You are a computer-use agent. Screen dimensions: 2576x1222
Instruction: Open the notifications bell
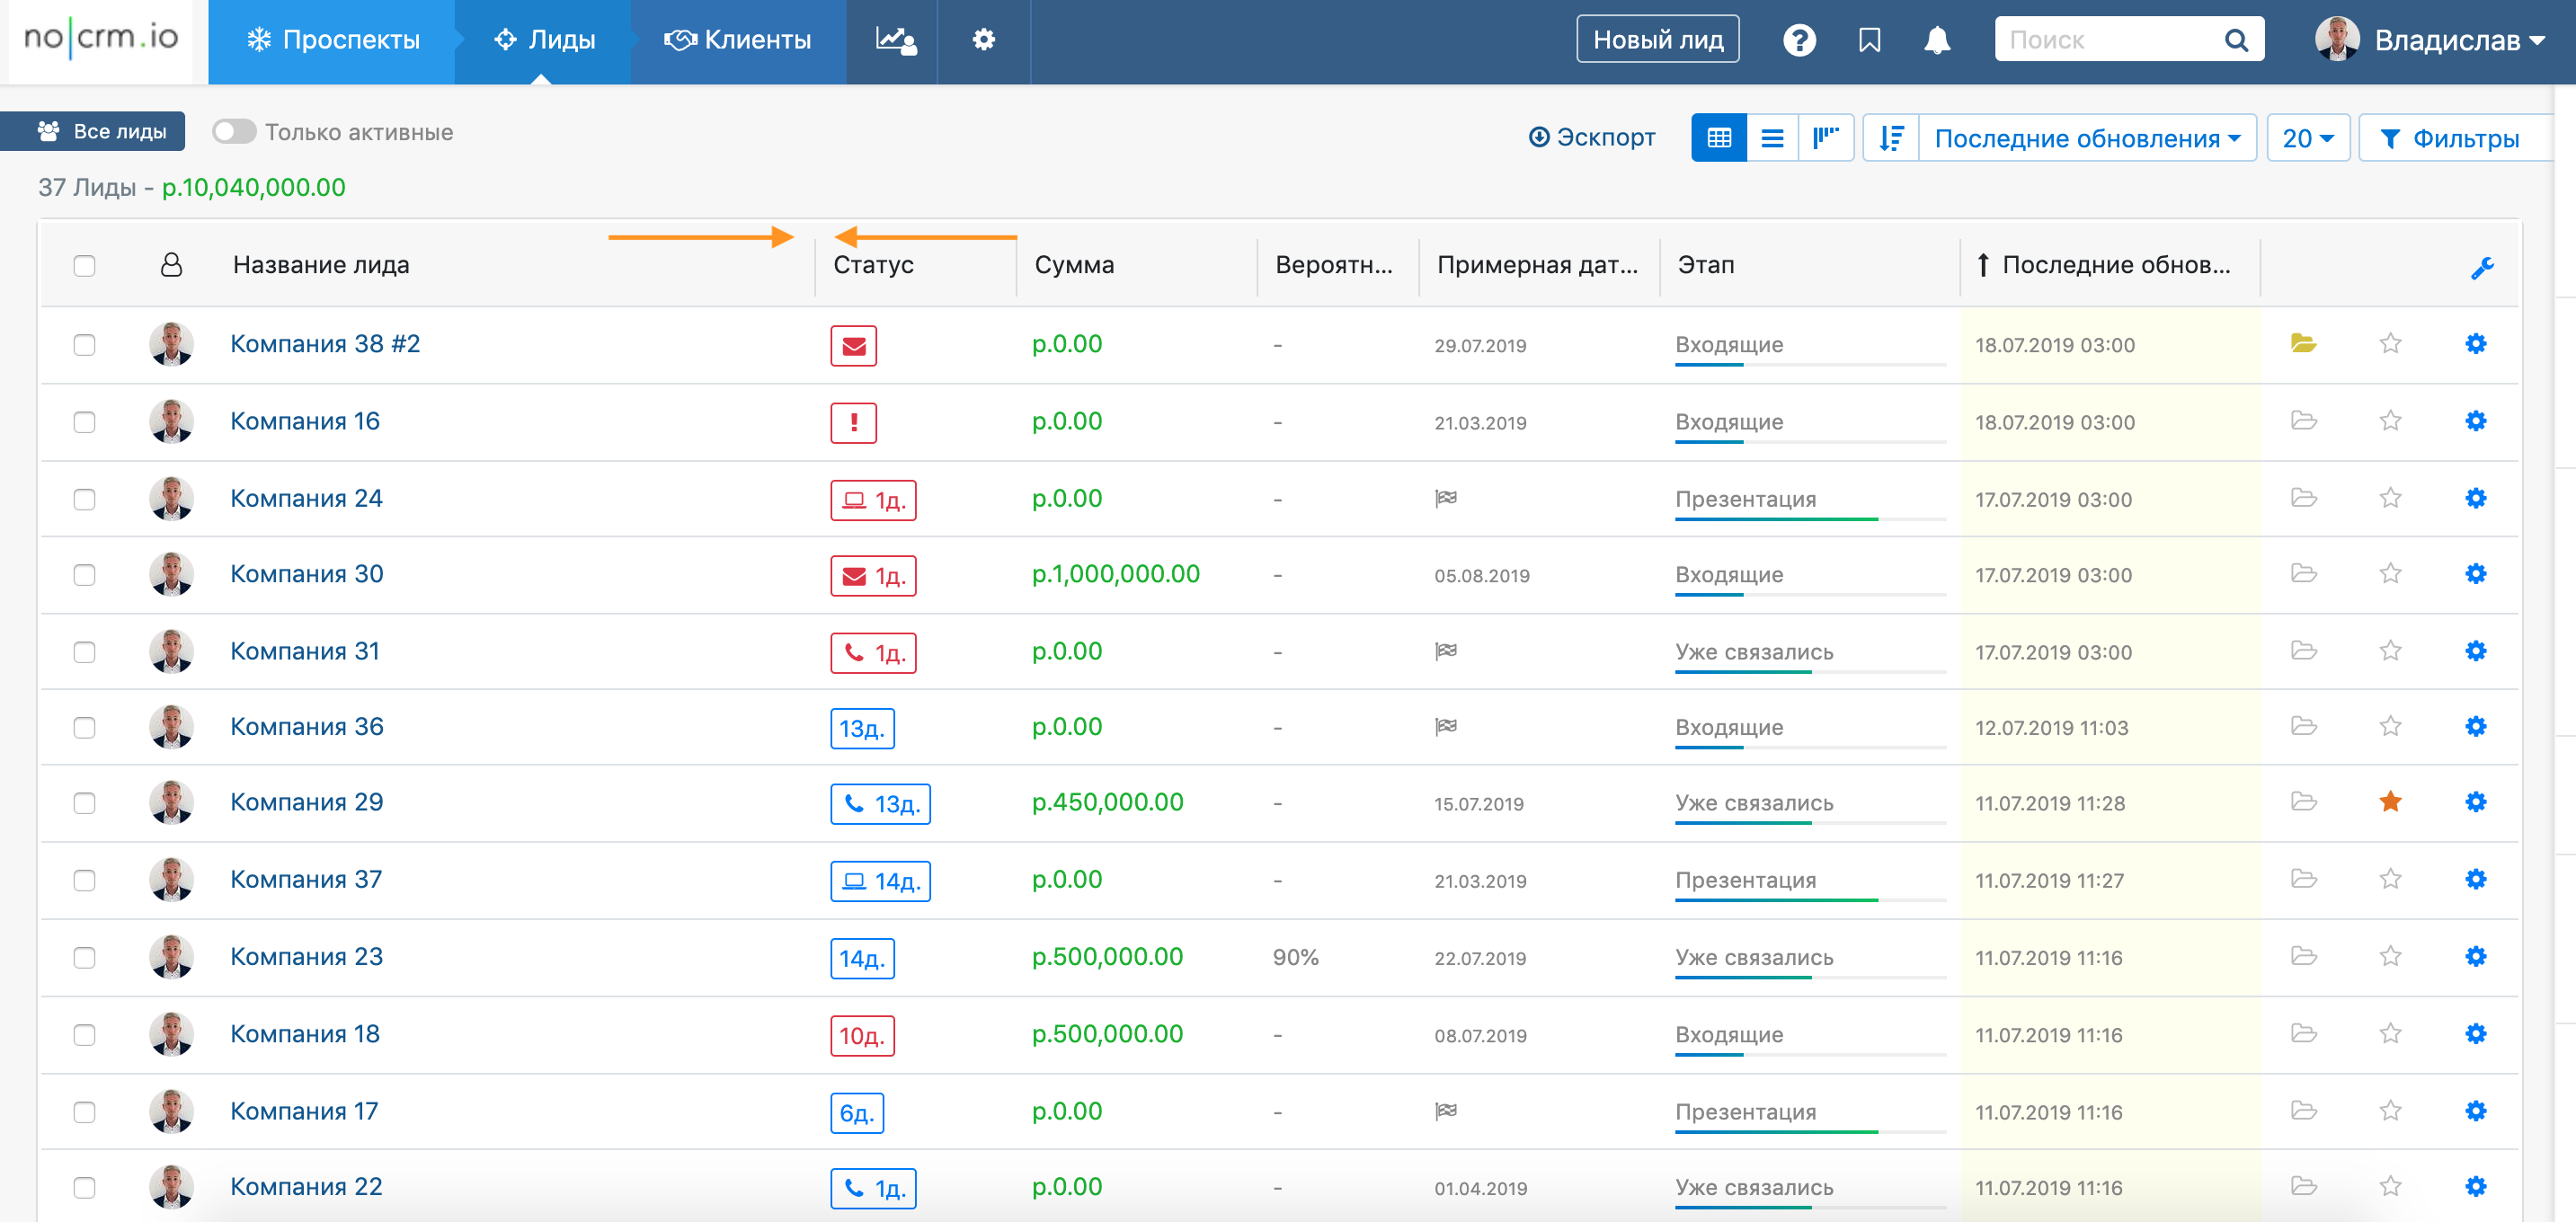tap(1936, 40)
